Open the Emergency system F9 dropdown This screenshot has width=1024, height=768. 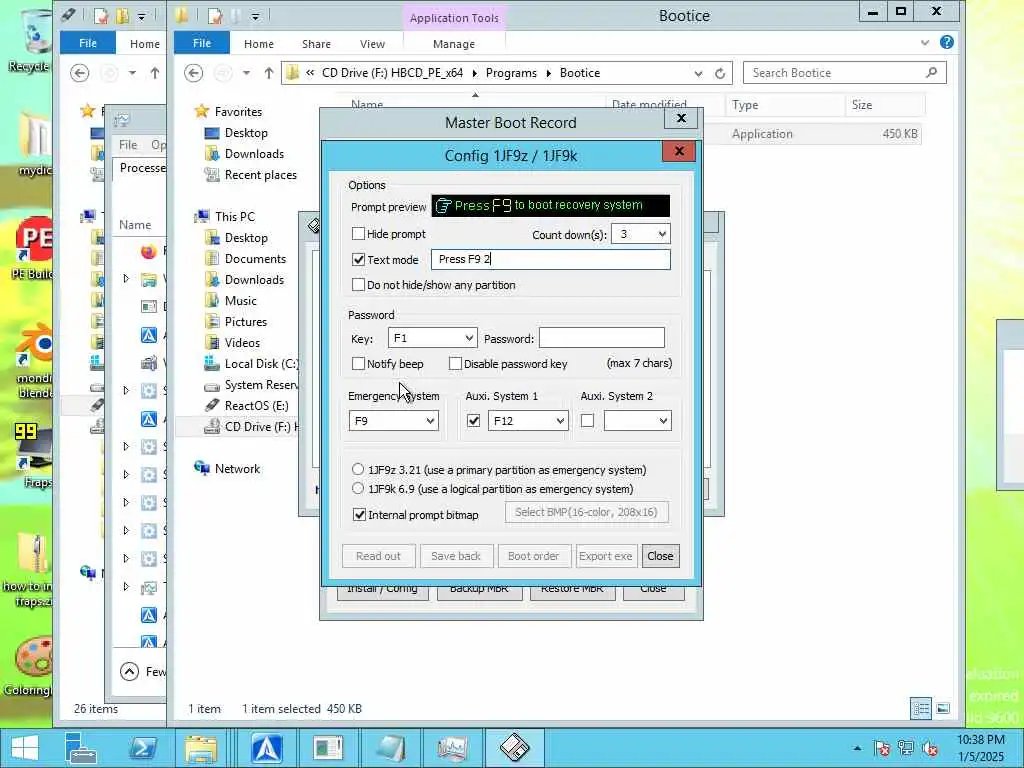[430, 421]
